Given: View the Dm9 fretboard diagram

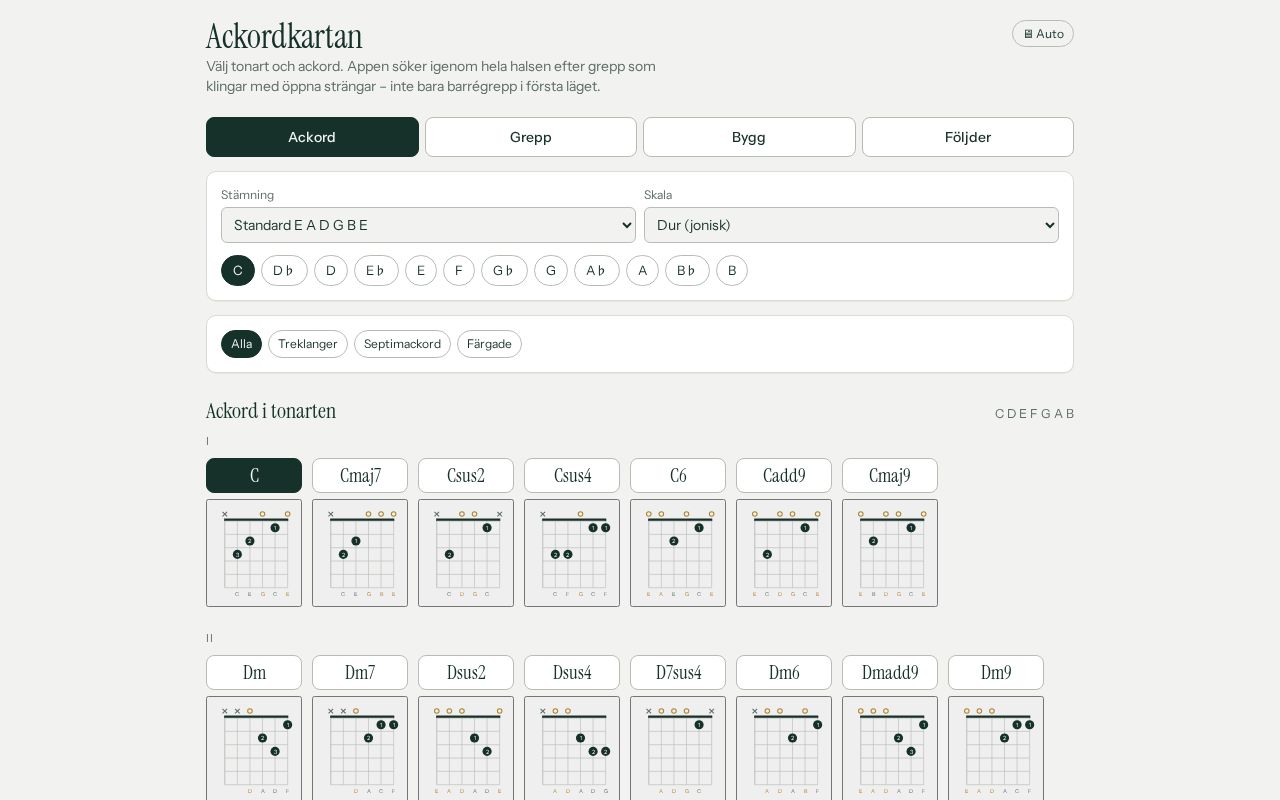Looking at the screenshot, I should pos(996,748).
